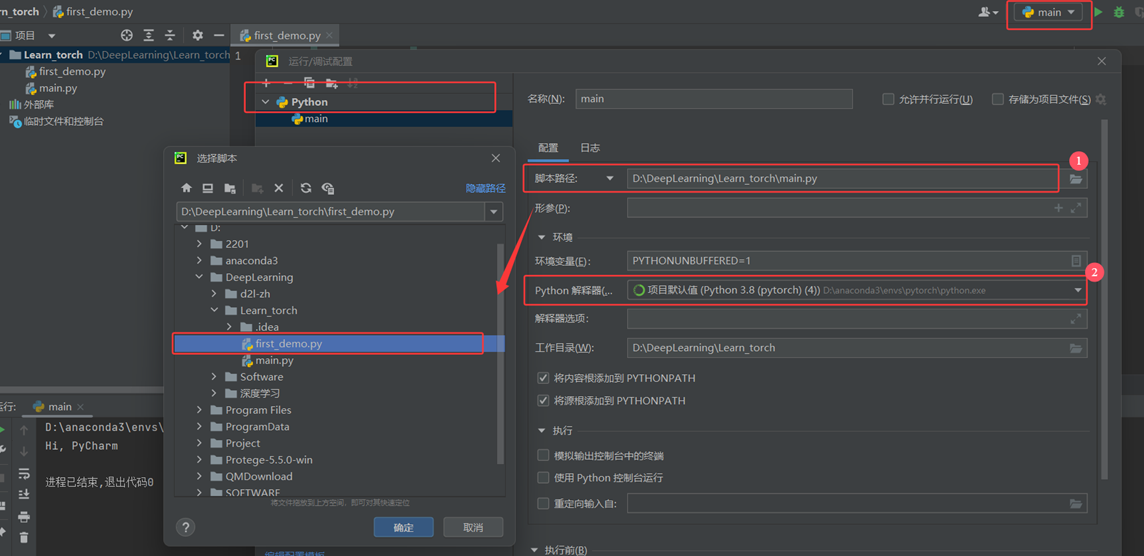Browse for the 工作目录 folder
This screenshot has width=1144, height=556.
[1075, 348]
